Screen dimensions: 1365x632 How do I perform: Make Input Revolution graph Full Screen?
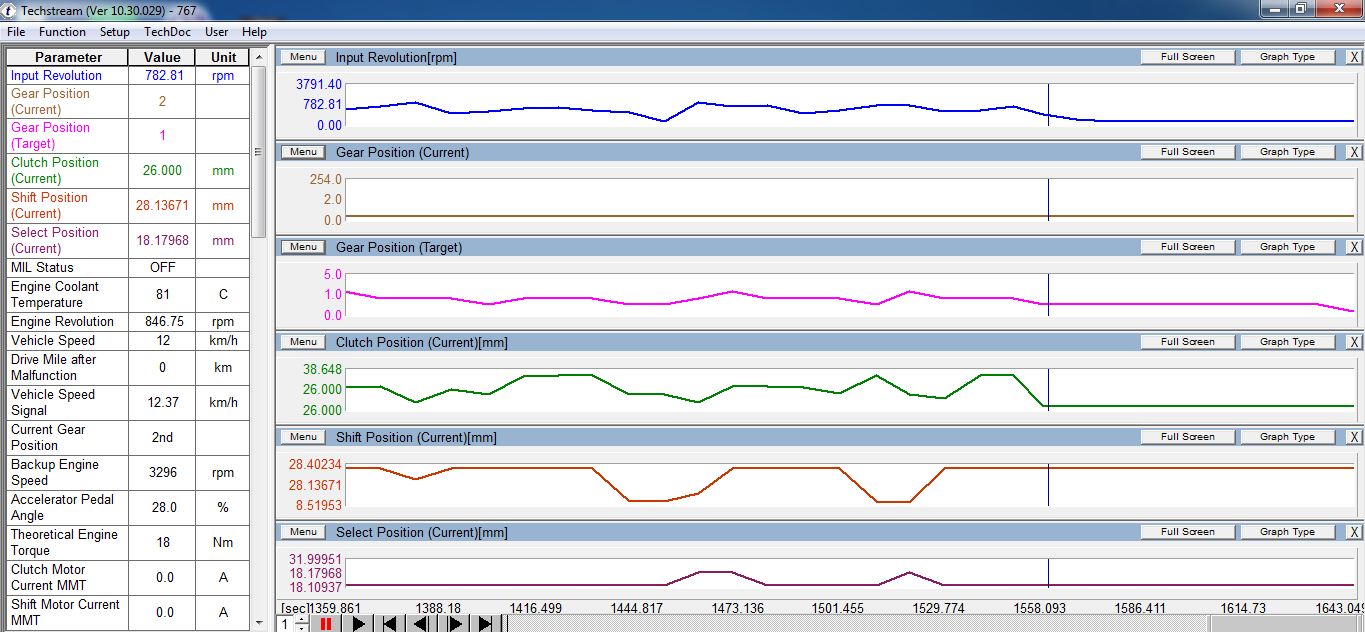(1187, 57)
